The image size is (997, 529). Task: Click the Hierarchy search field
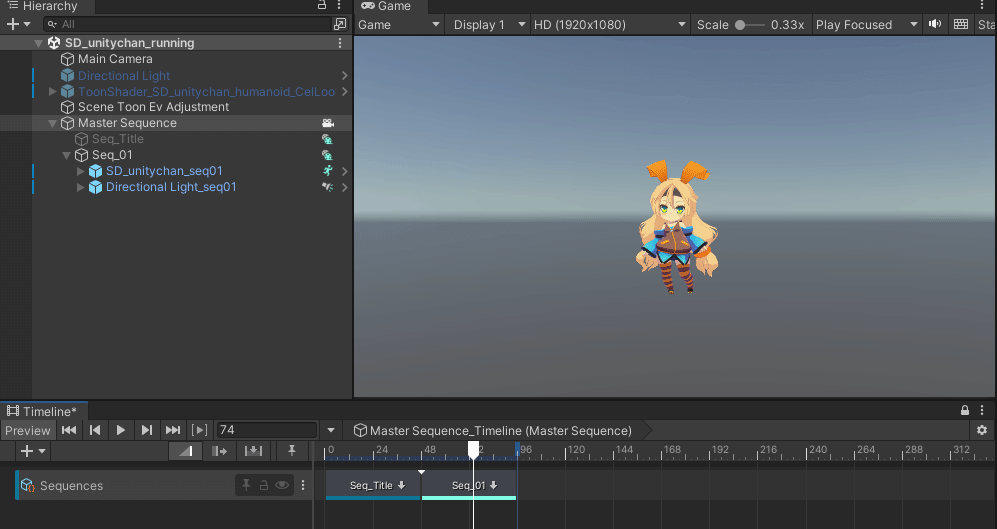(188, 24)
